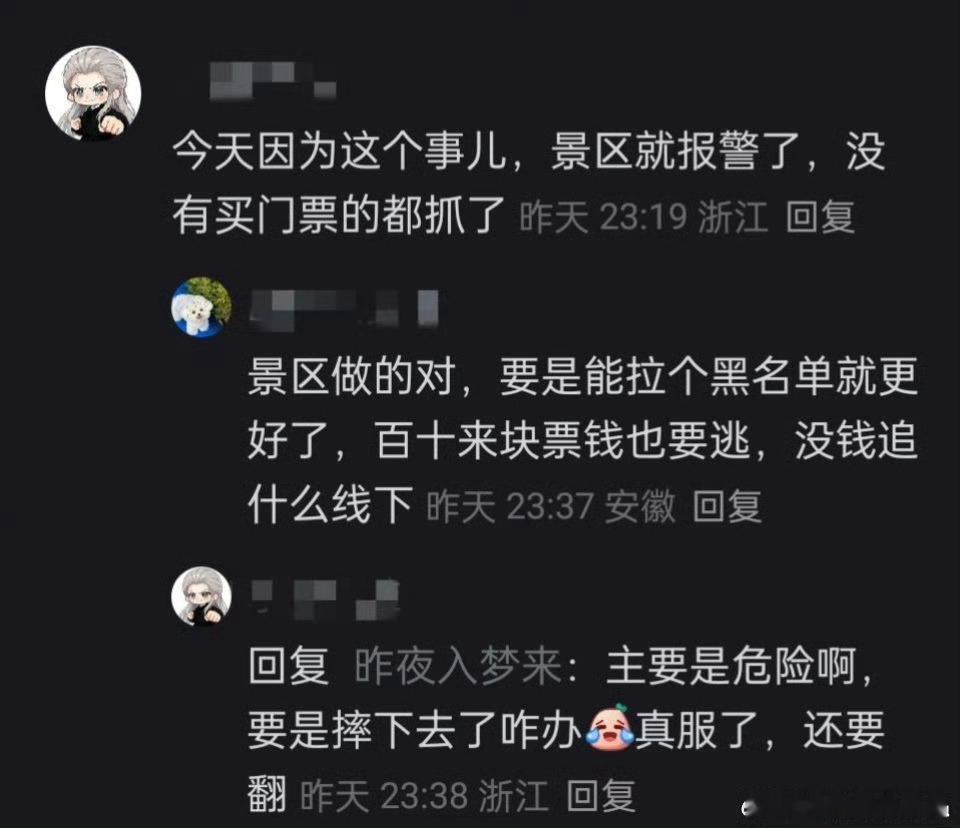Tap the timestamp 昨天 23:19

click(x=603, y=216)
